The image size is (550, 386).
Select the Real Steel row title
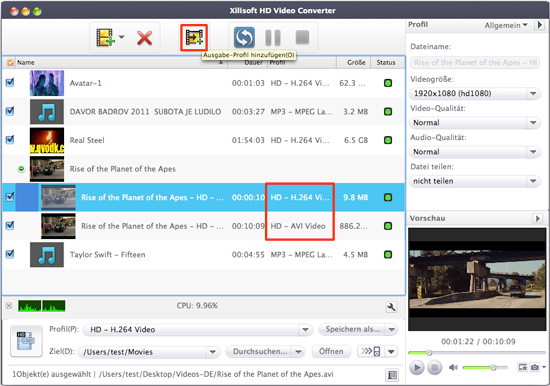[87, 140]
